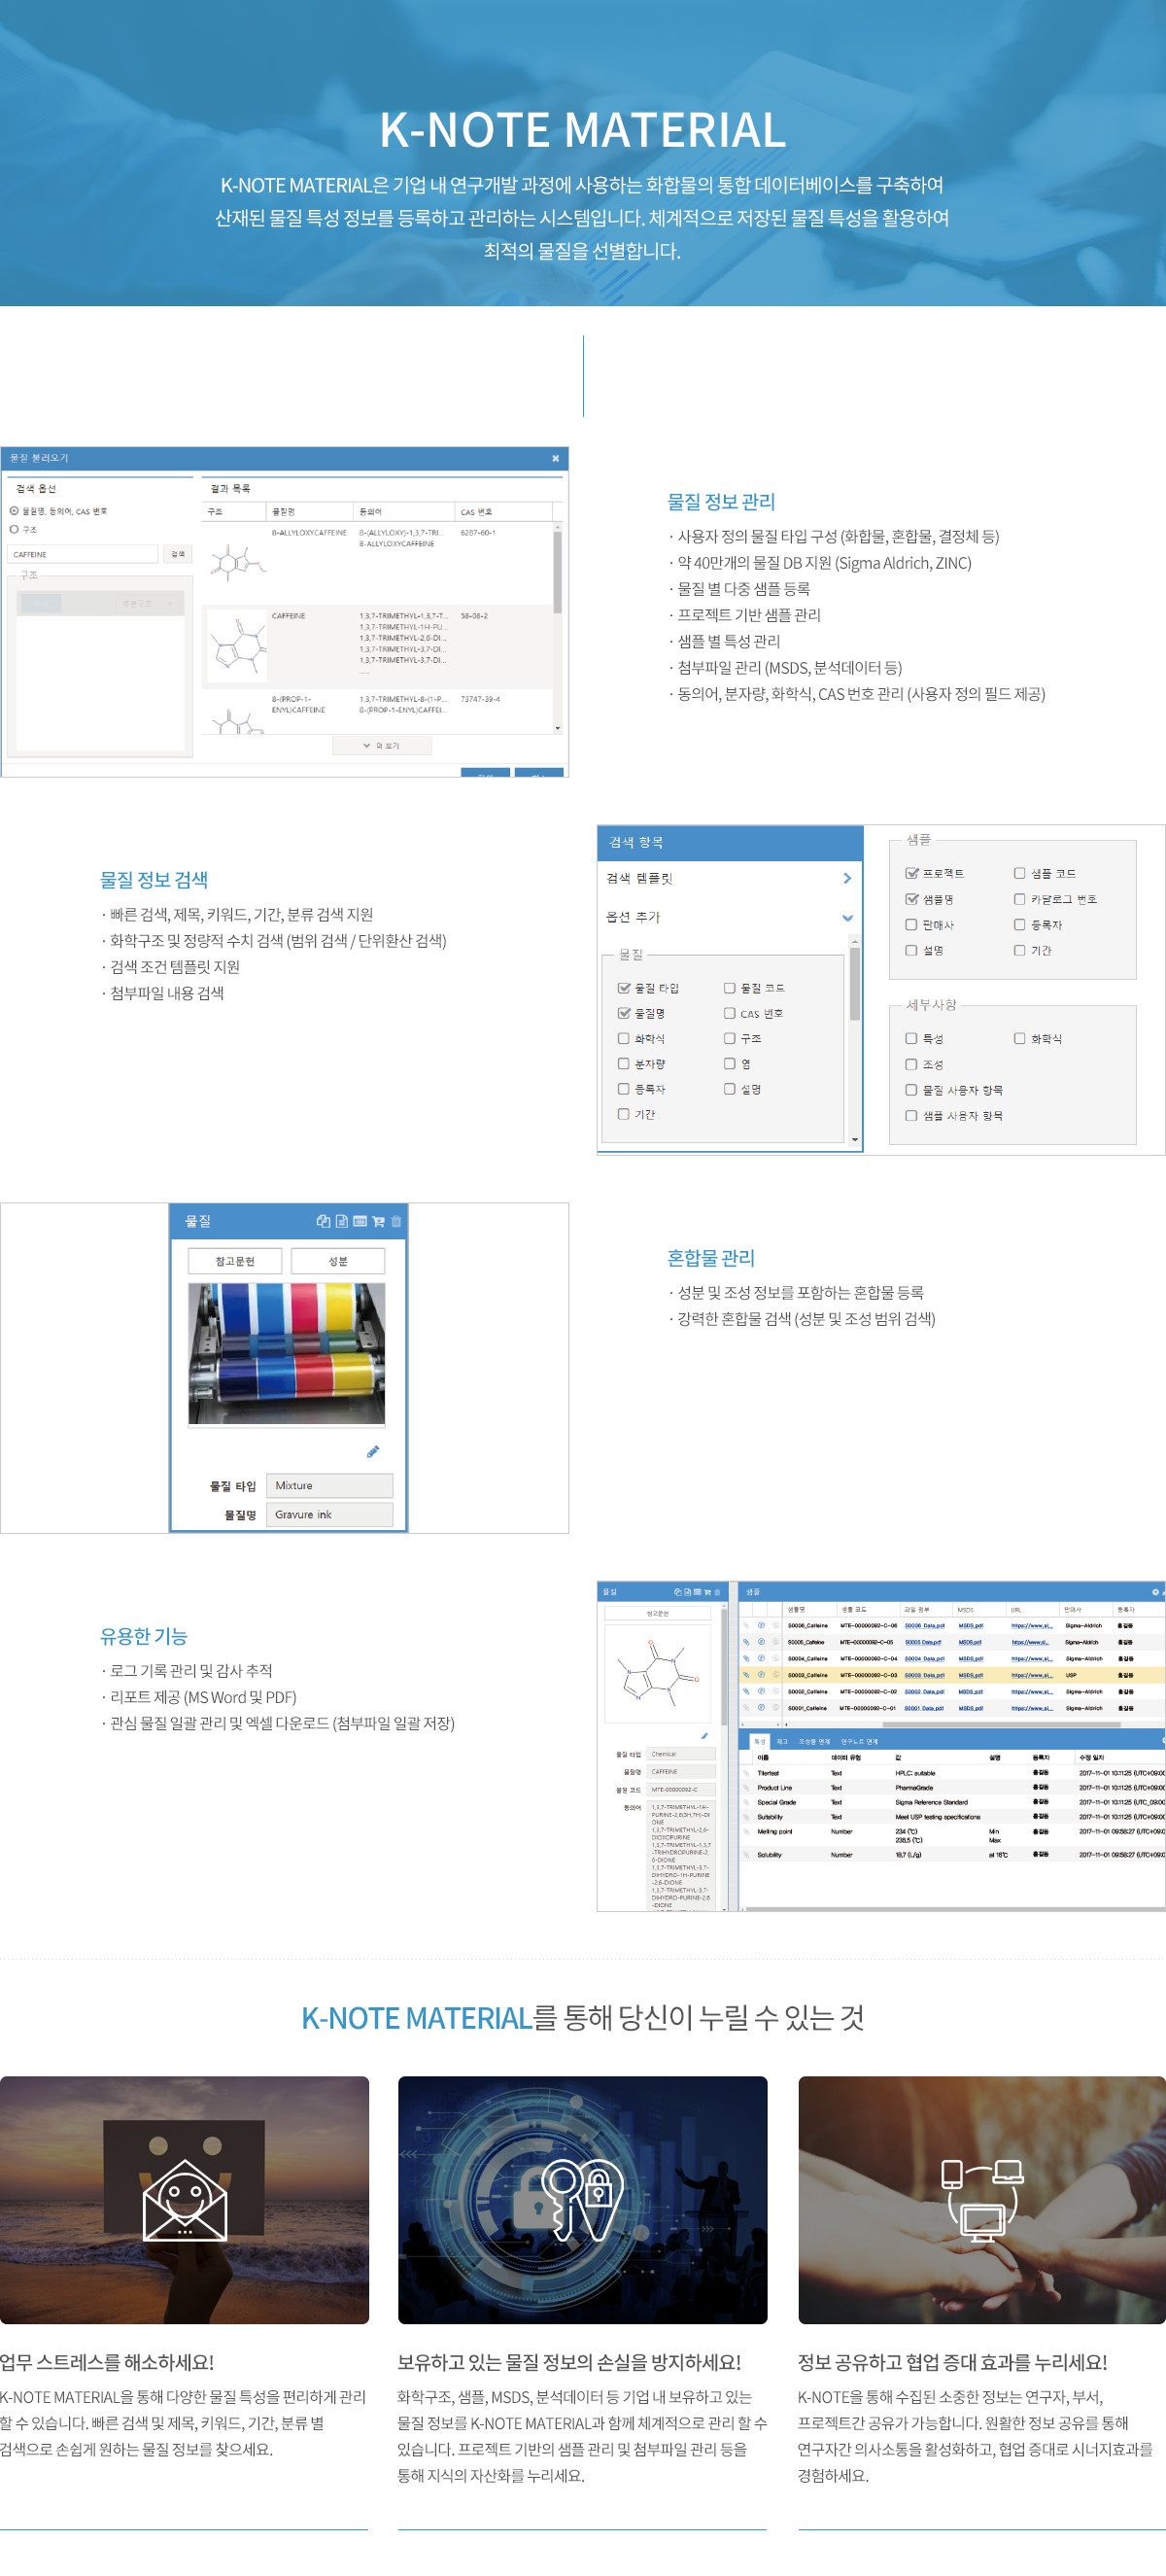Check the 분자량 checkbox

click(x=624, y=1064)
